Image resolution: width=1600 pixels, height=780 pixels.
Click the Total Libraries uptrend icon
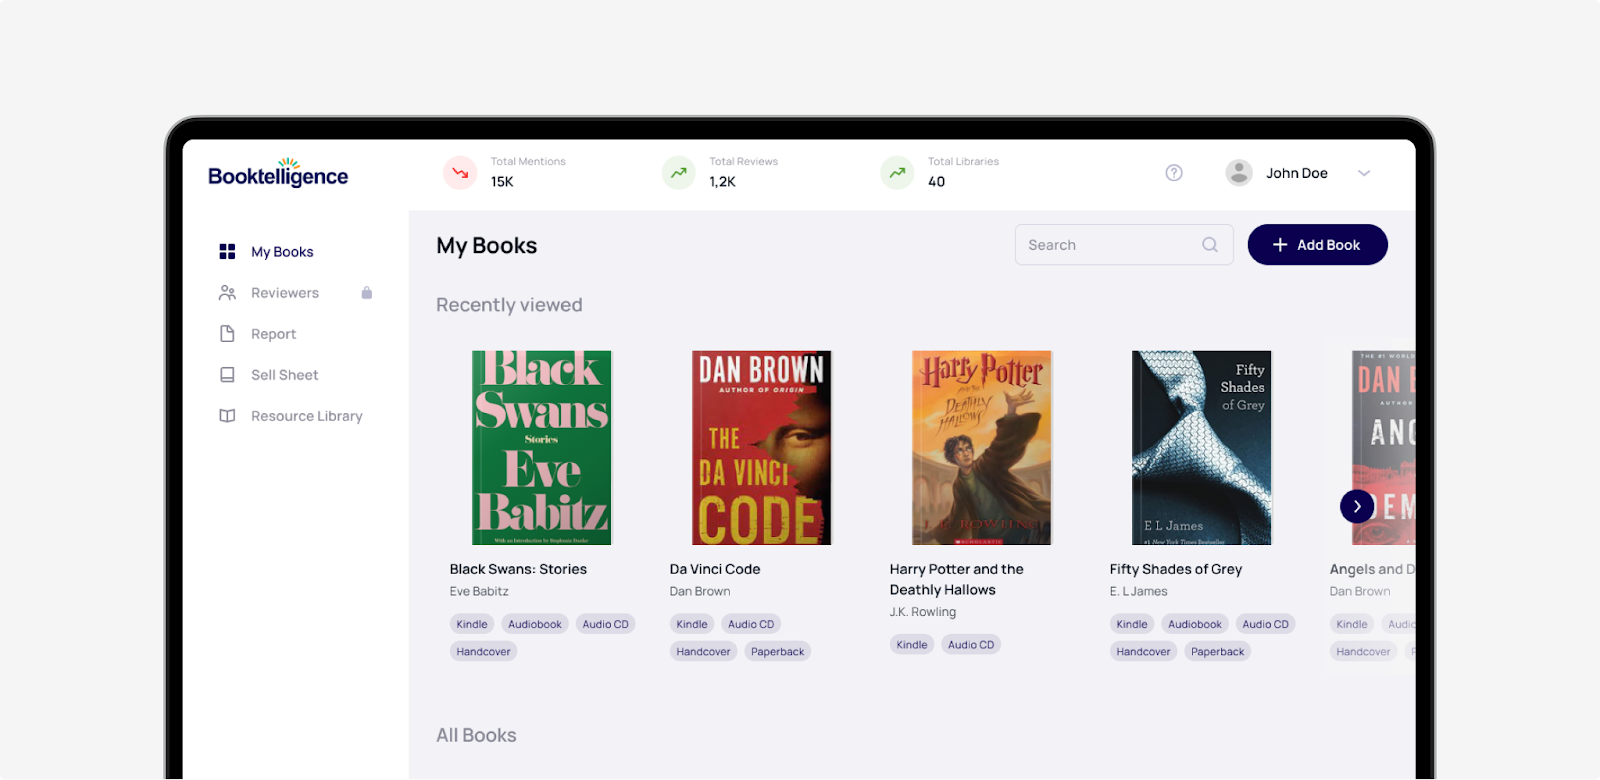coord(897,173)
